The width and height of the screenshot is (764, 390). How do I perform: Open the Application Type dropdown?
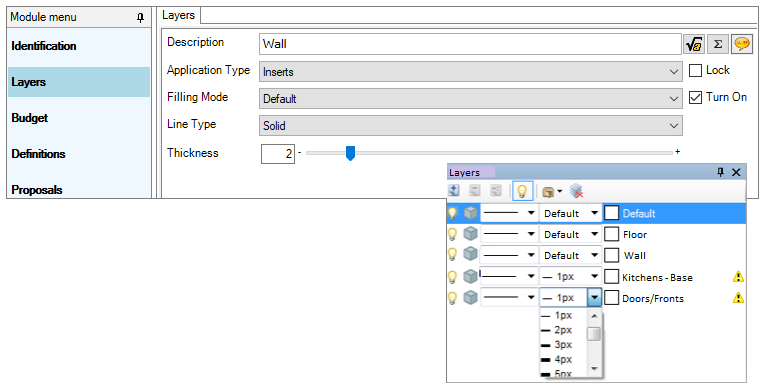click(471, 72)
